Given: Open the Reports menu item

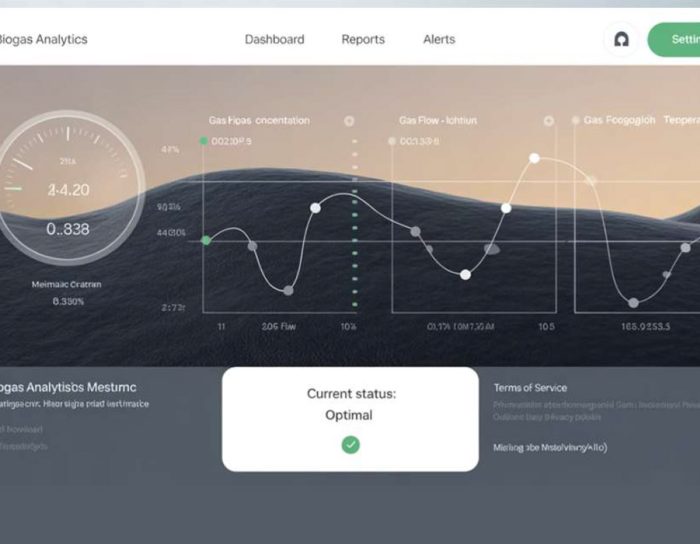Looking at the screenshot, I should (363, 40).
